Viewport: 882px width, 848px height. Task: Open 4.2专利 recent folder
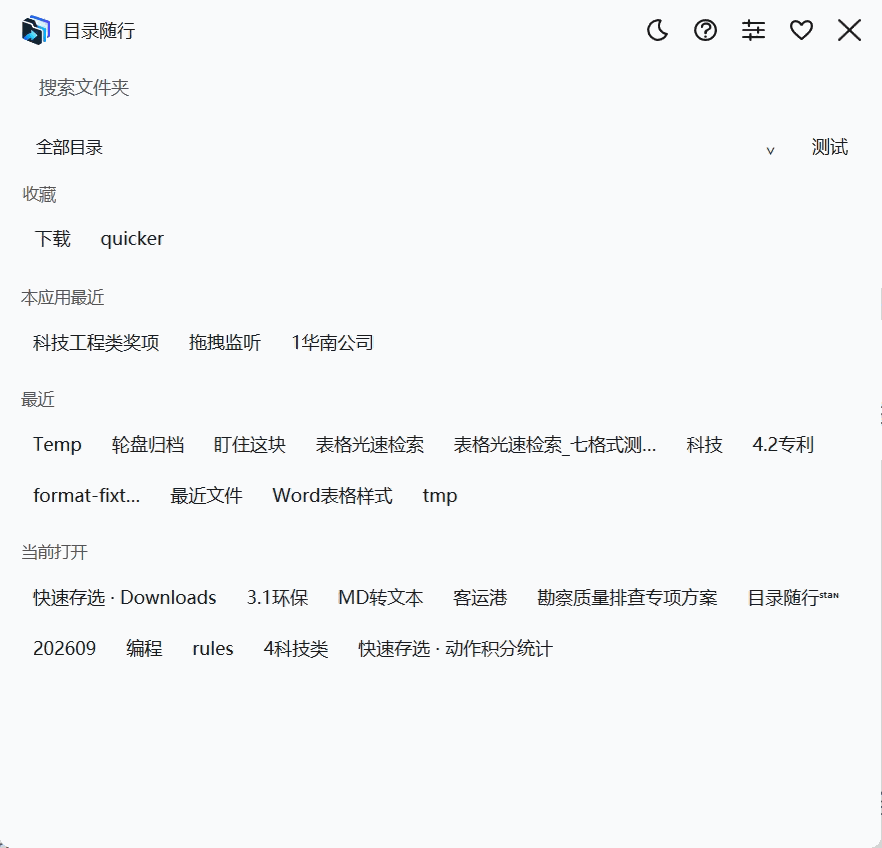783,445
